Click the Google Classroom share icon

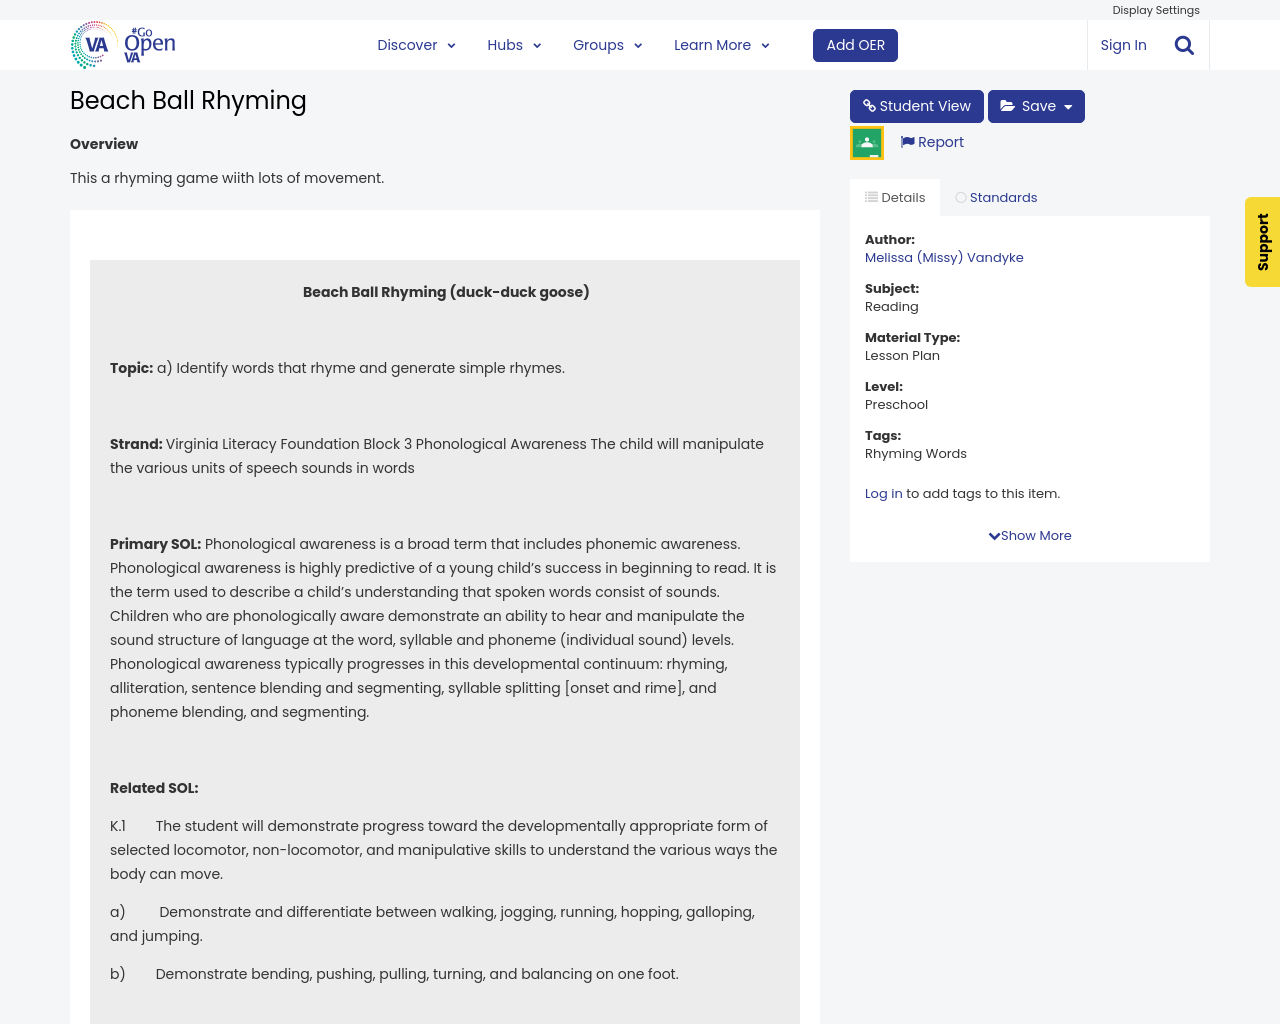867,143
